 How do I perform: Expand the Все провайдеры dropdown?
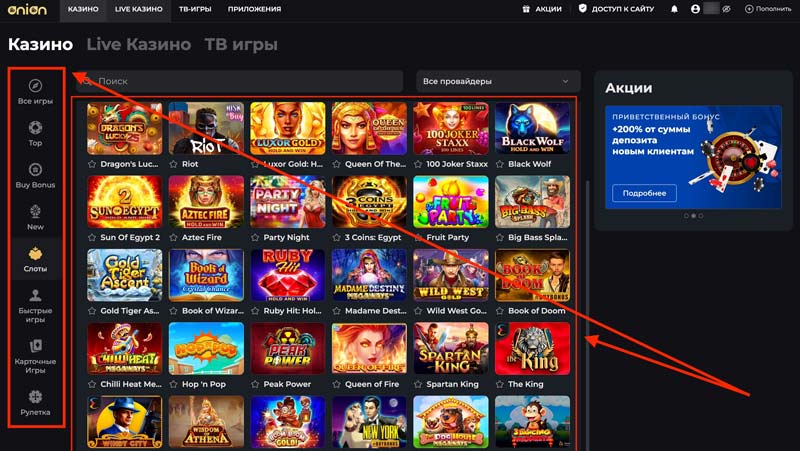498,81
